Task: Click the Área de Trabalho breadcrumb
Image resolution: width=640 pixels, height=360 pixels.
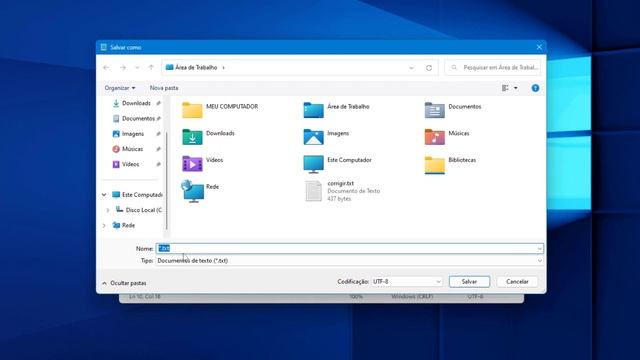Action: 196,67
